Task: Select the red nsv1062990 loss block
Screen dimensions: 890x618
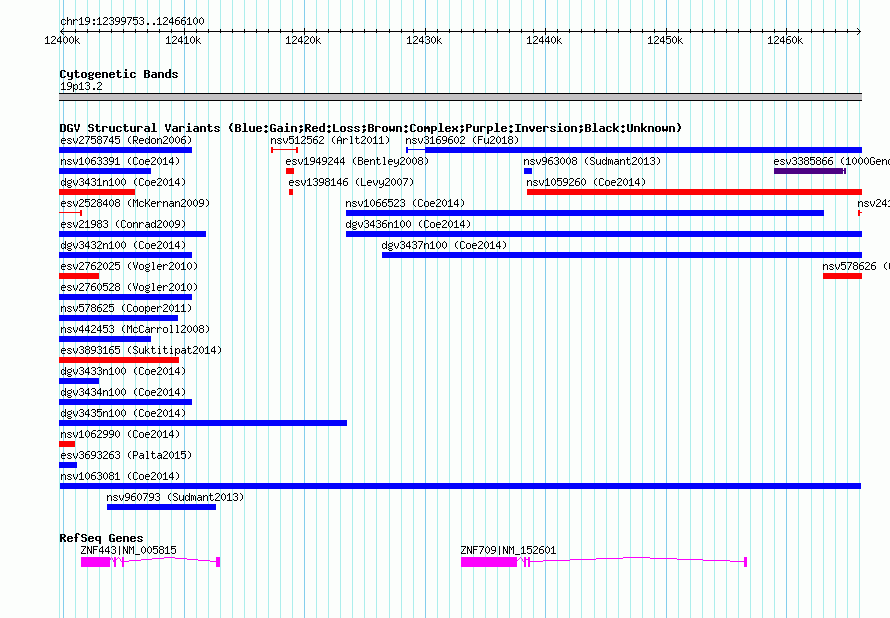Action: tap(67, 444)
